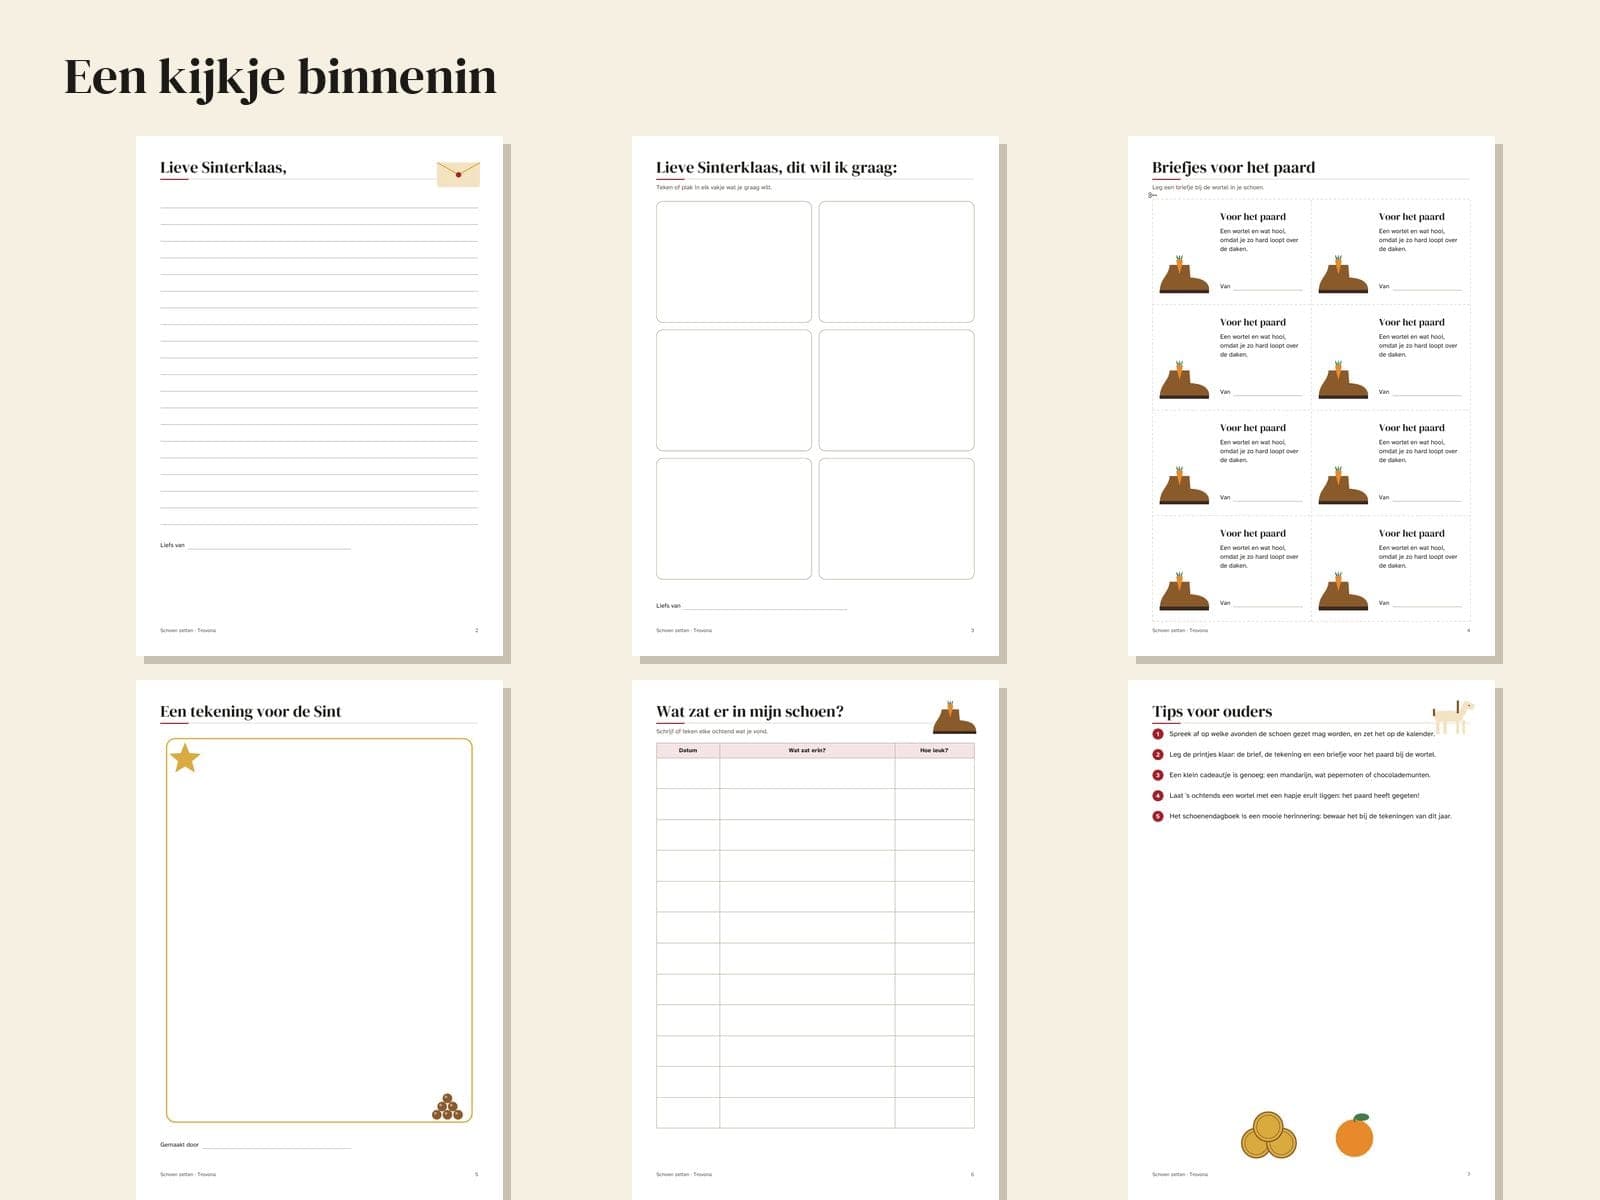Screen dimensions: 1600x1200
Task: Open the 'Briefjes voor het paard' page preview
Action: 1311,396
